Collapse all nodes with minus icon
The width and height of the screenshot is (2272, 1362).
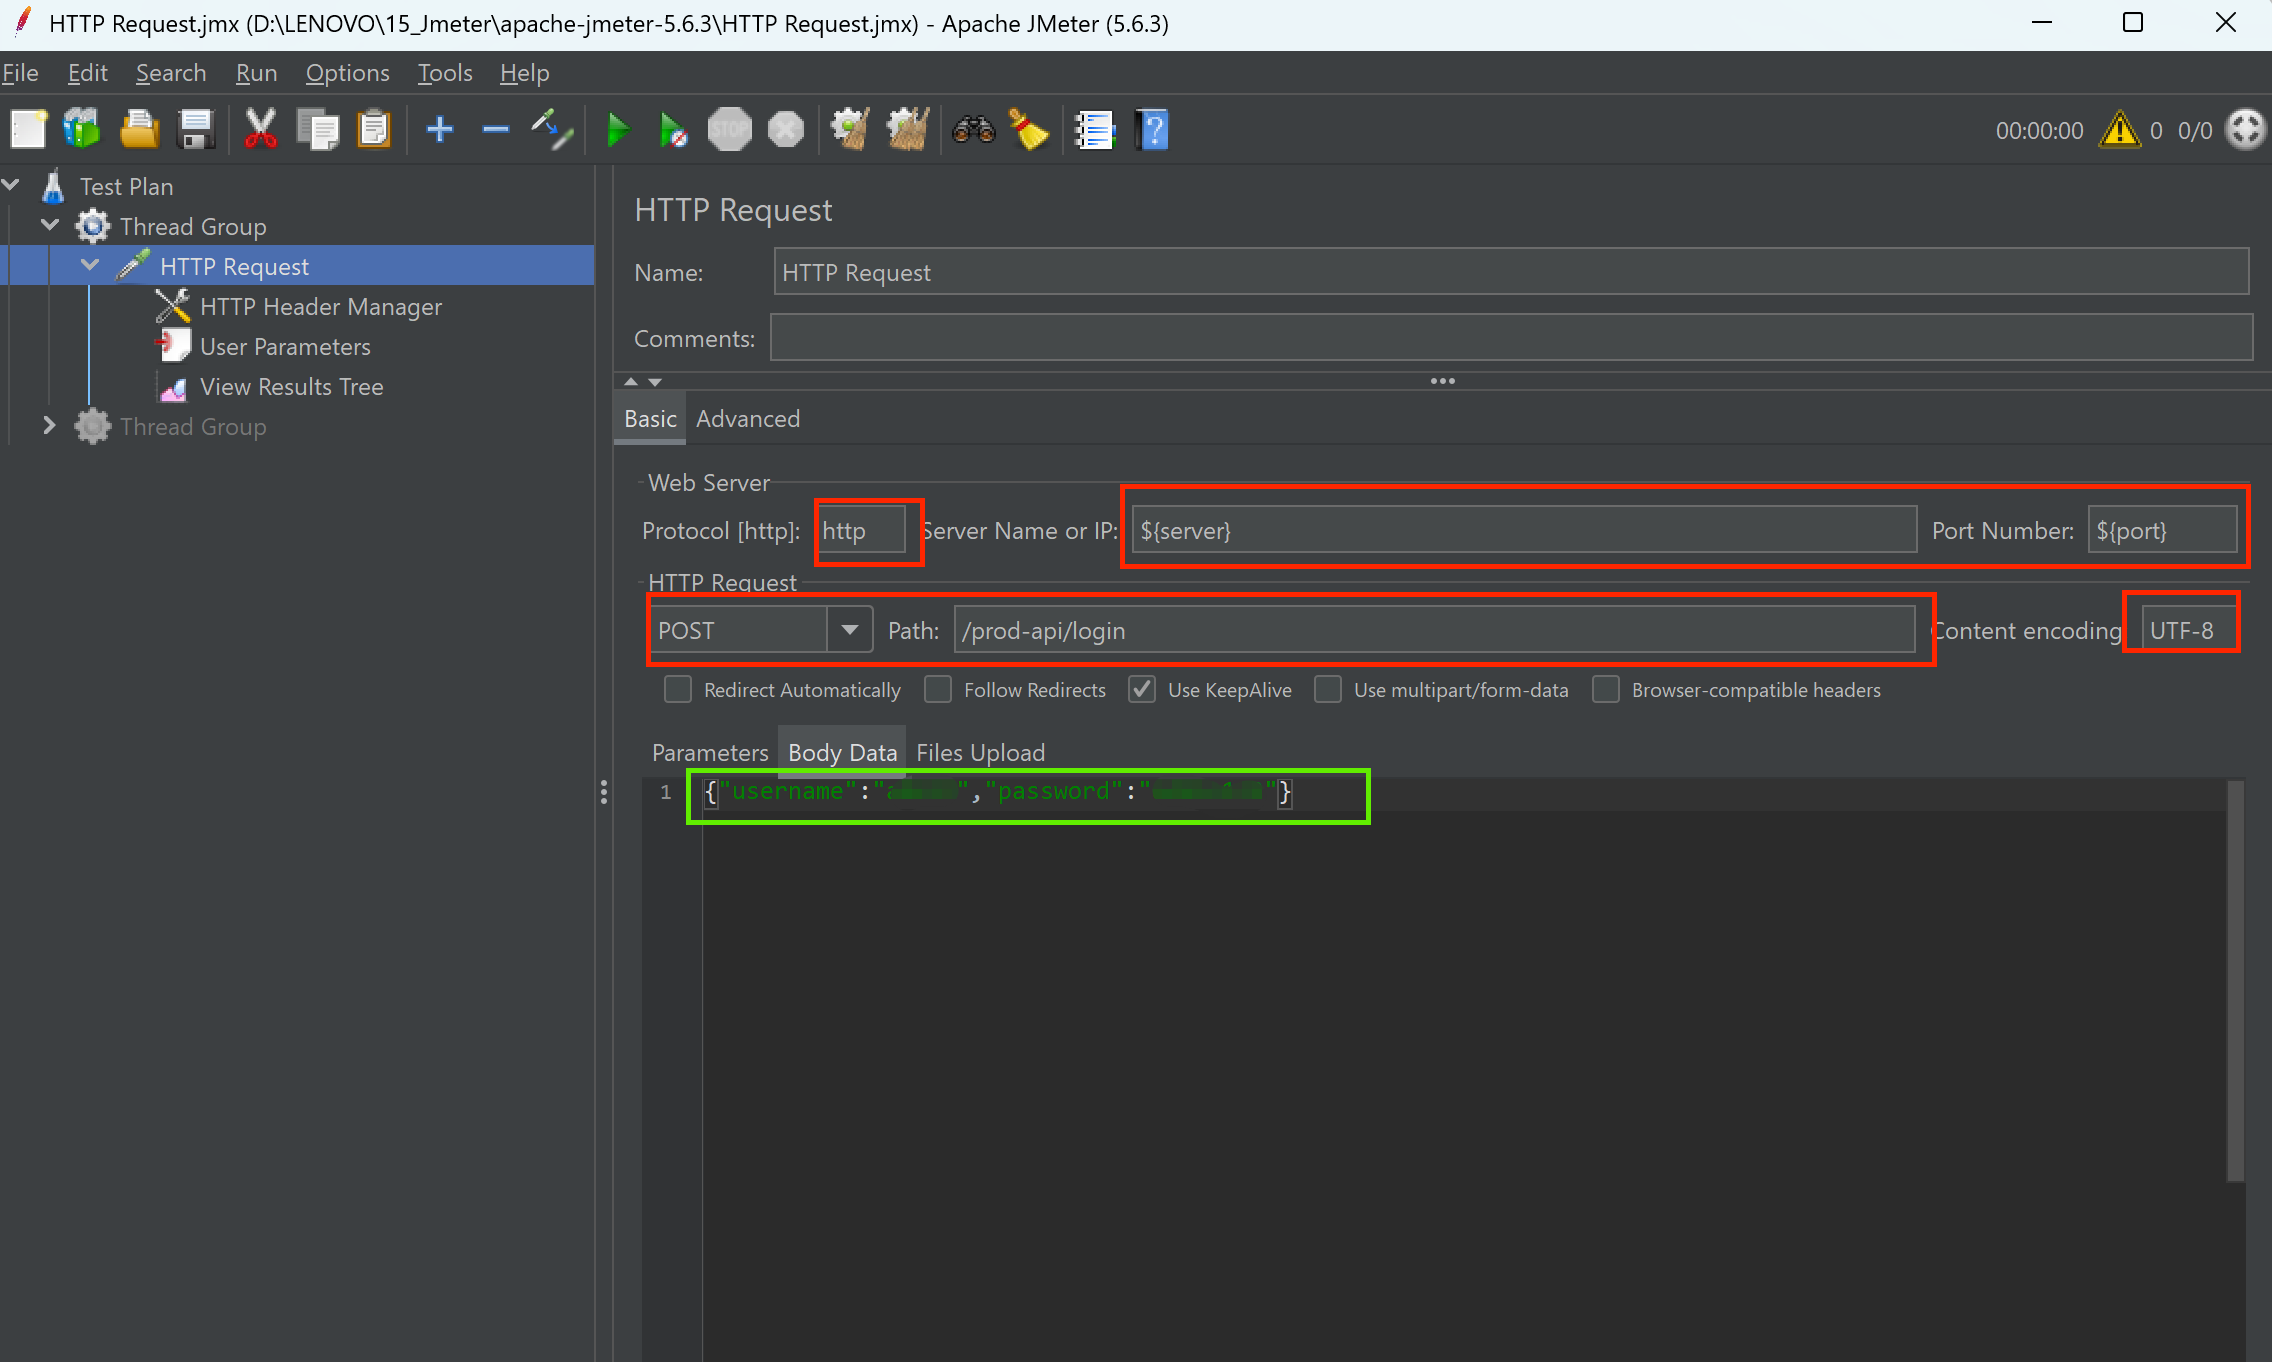pos(496,130)
